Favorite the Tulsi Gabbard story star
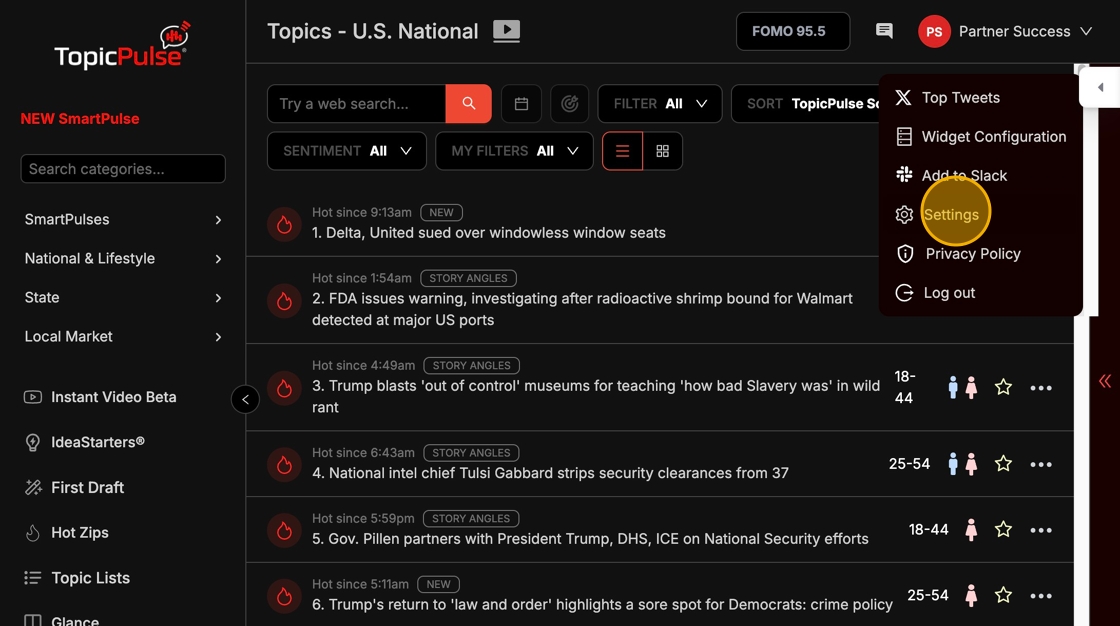The width and height of the screenshot is (1120, 626). (1004, 464)
